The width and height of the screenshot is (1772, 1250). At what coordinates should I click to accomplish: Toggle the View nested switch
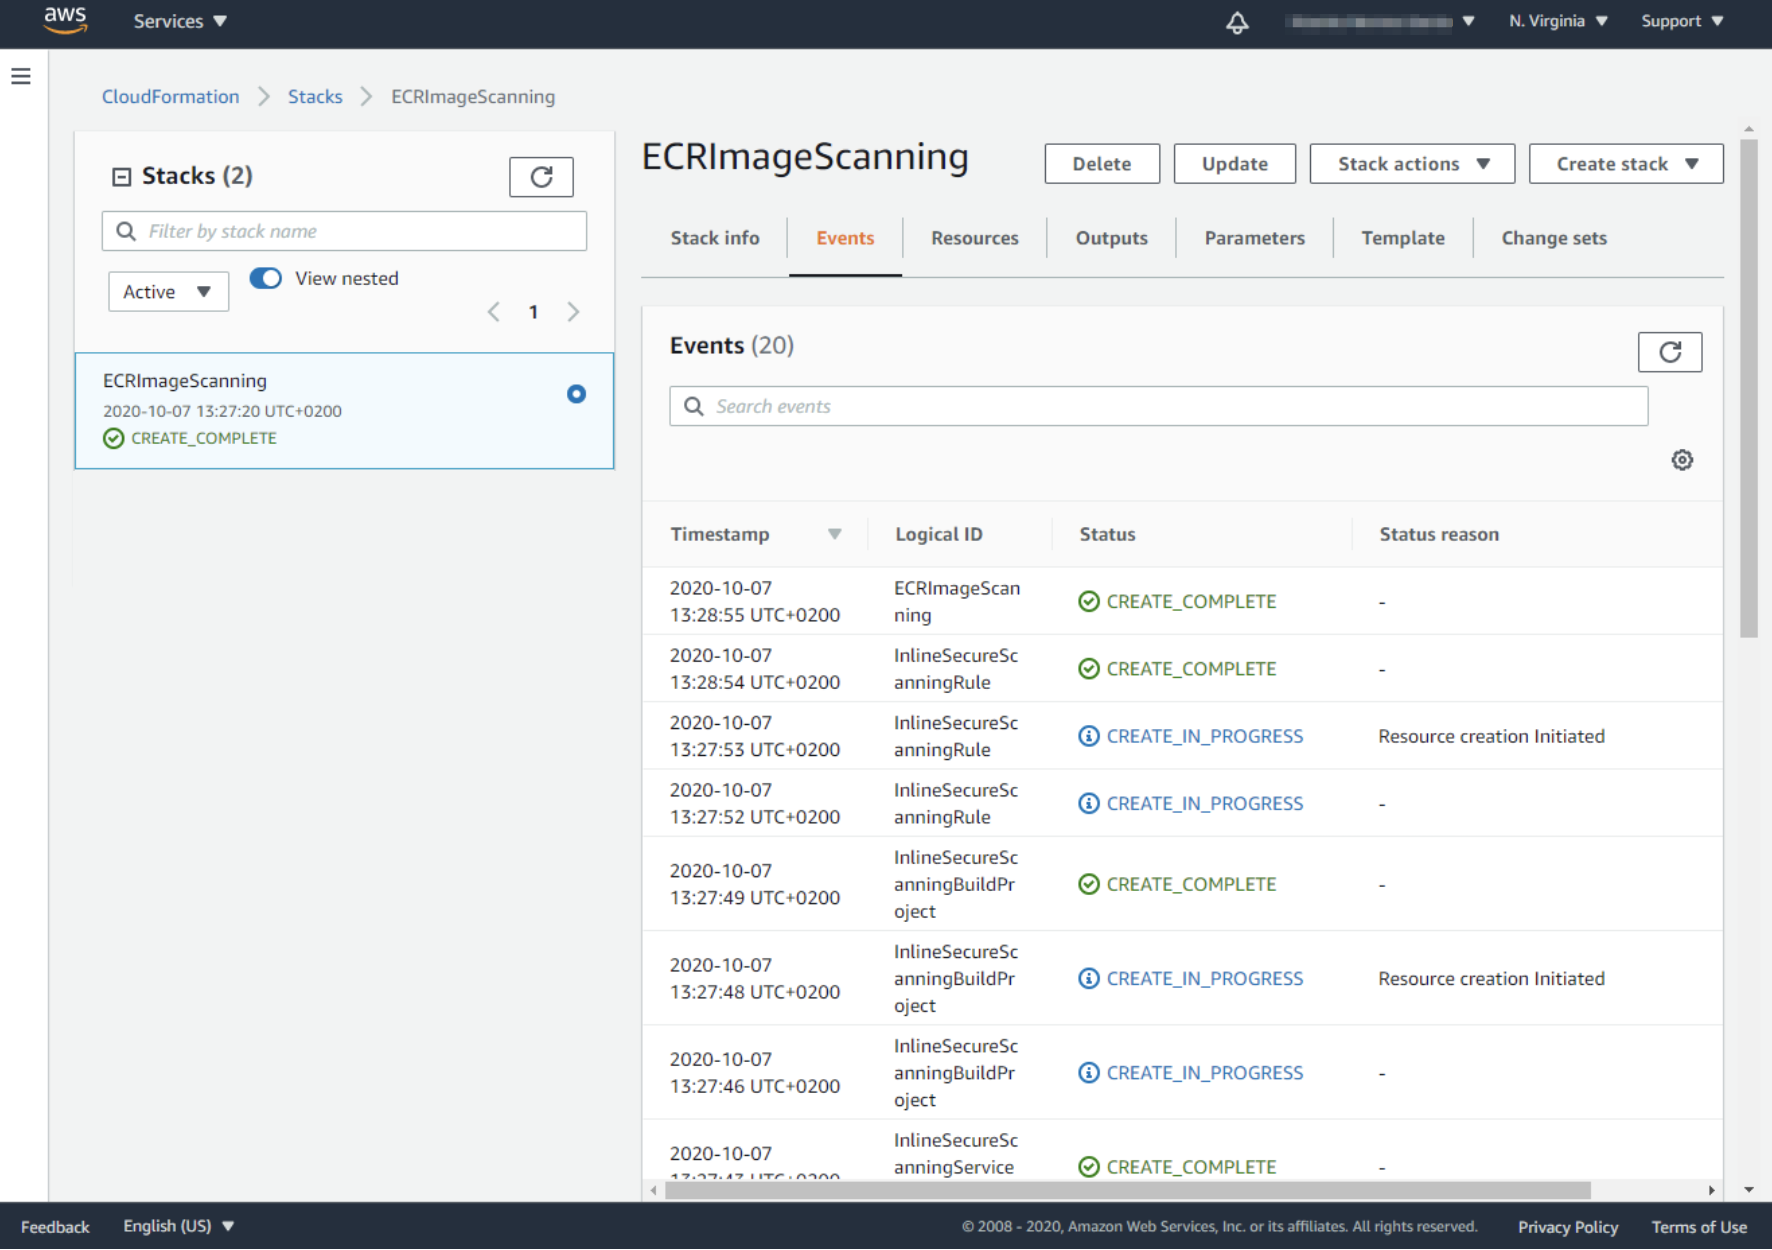point(266,278)
